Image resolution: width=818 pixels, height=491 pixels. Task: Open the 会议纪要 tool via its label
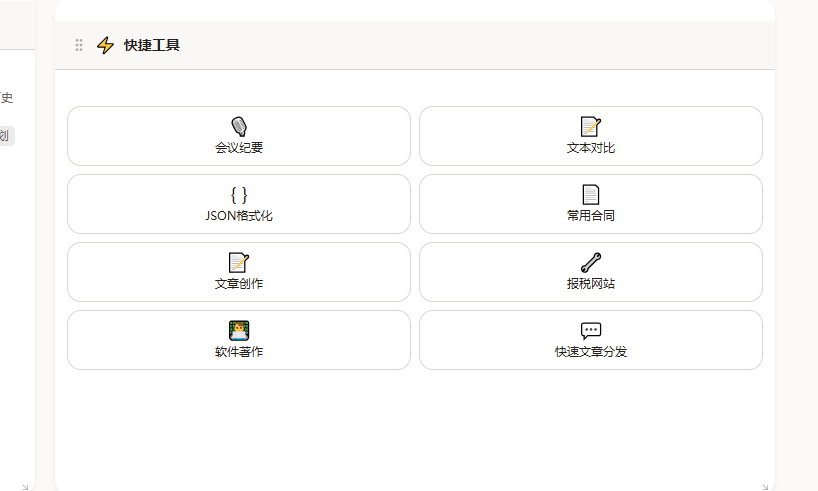click(x=239, y=148)
